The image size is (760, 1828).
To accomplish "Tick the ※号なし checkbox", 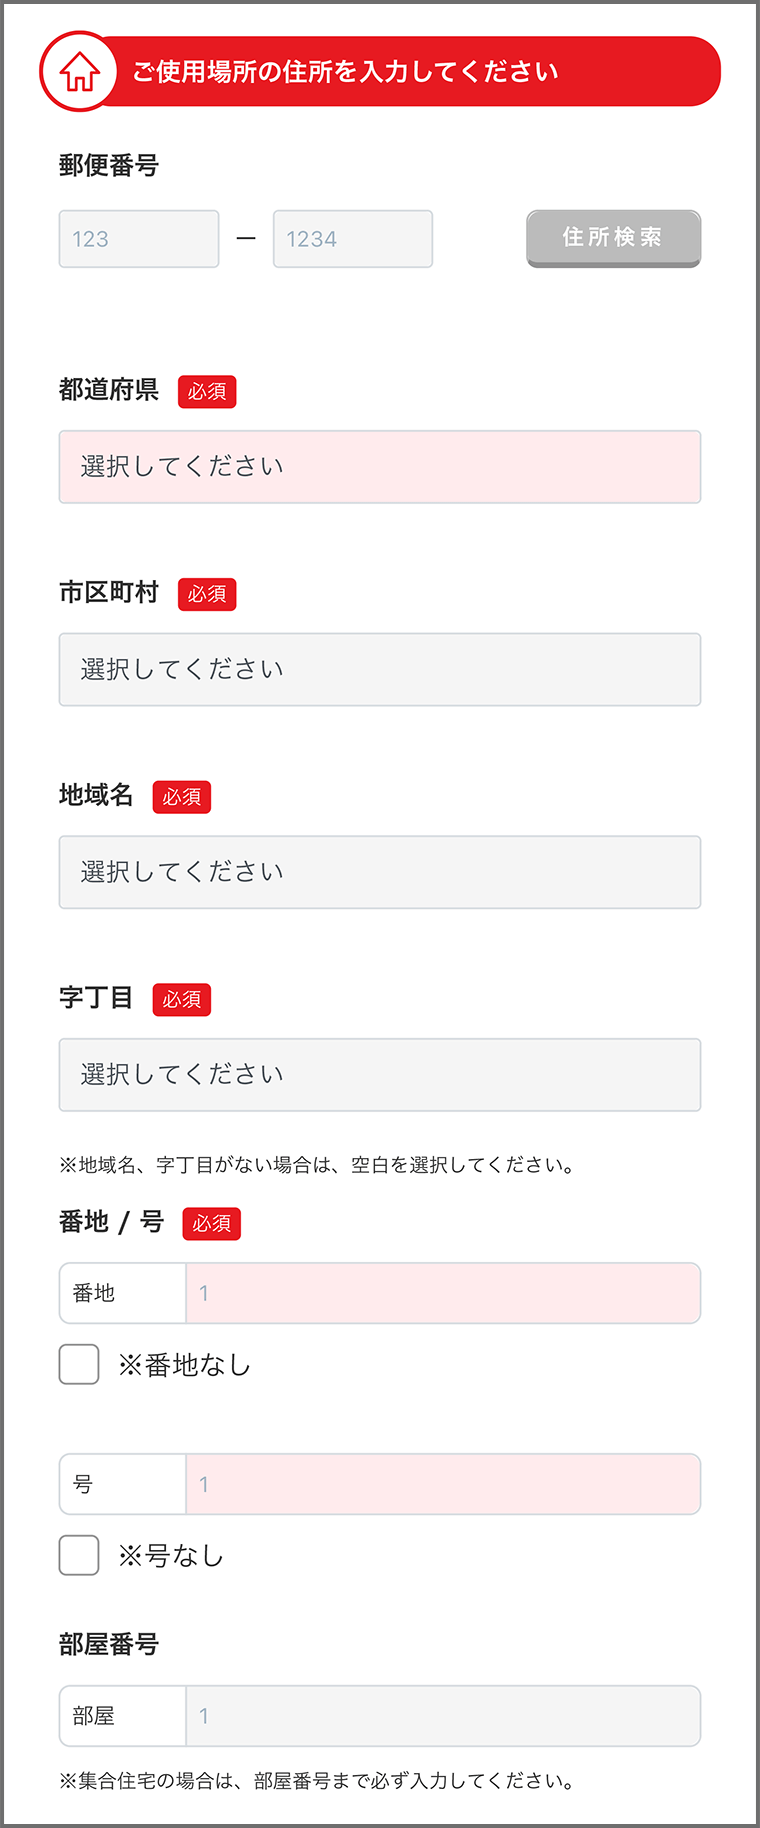I will point(79,1555).
